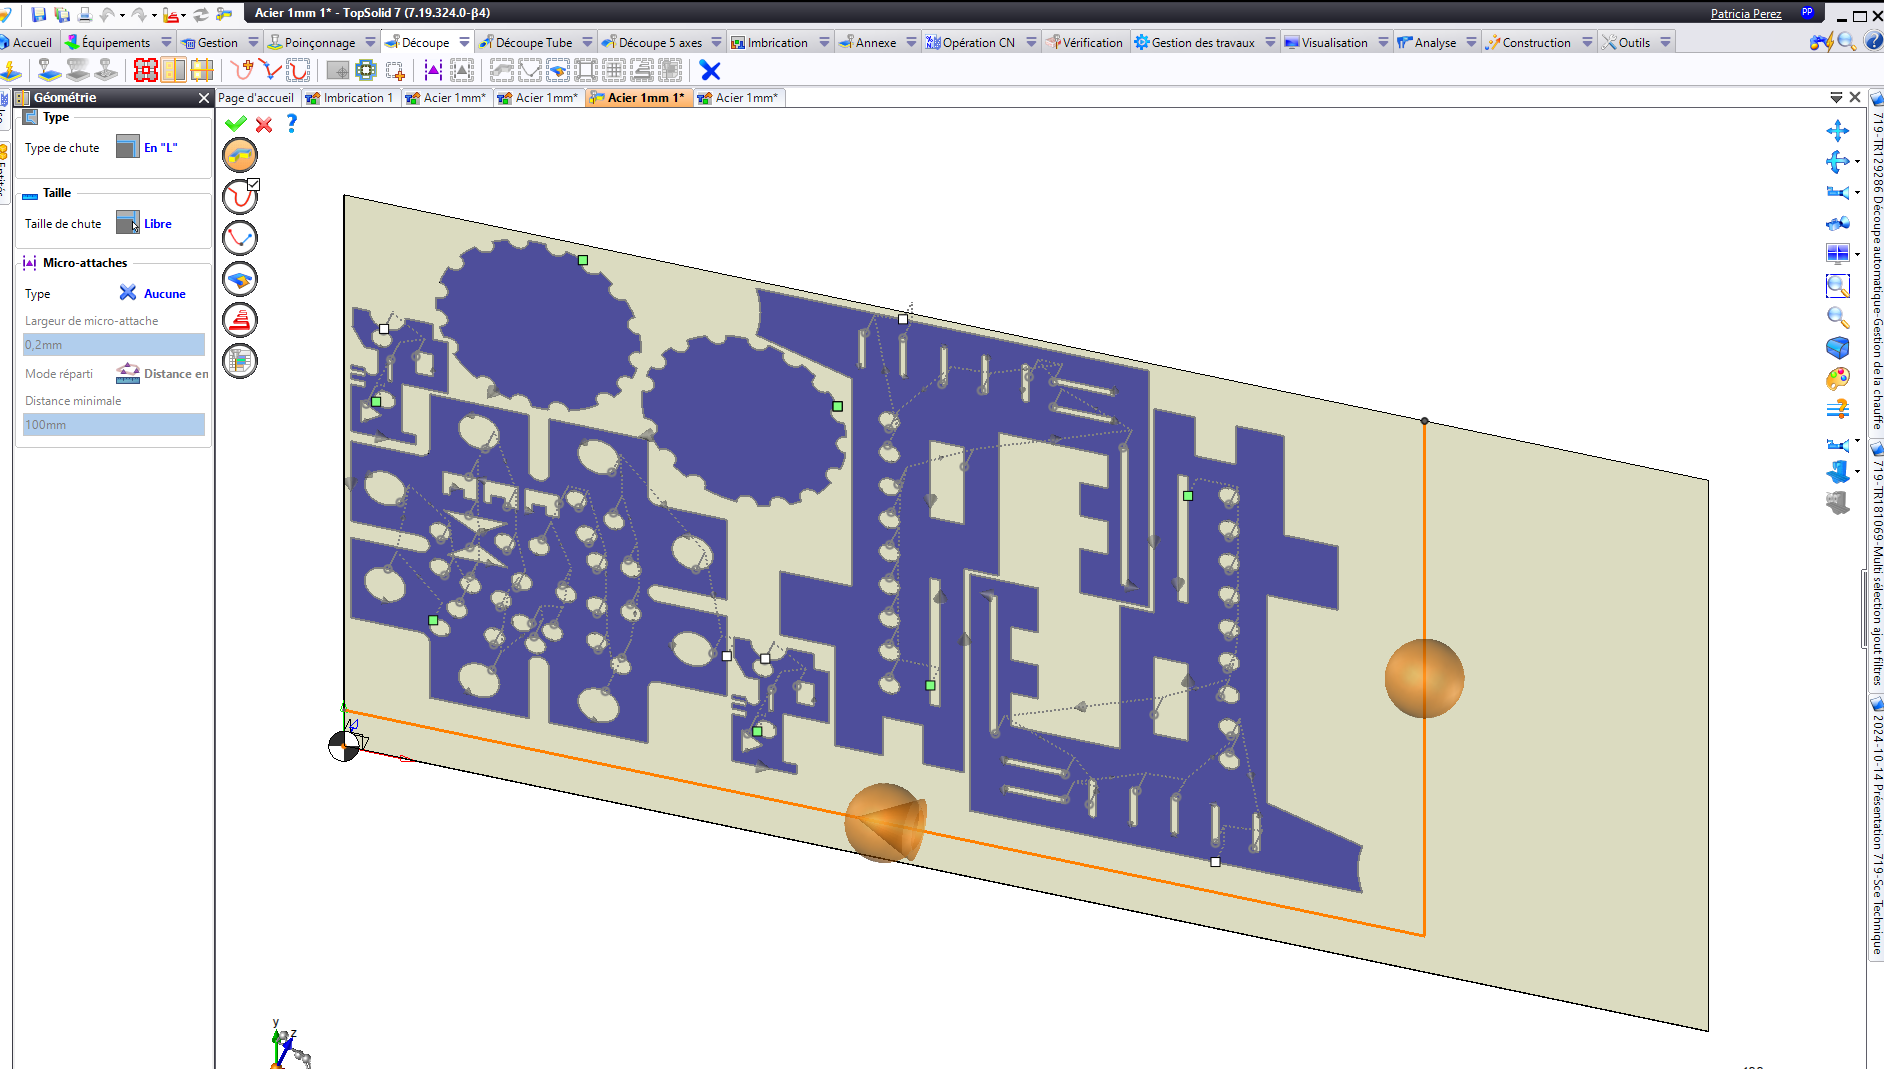Image resolution: width=1884 pixels, height=1069 pixels.
Task: Expand the Poinçonnage tab dropdown arrow
Action: tap(370, 42)
